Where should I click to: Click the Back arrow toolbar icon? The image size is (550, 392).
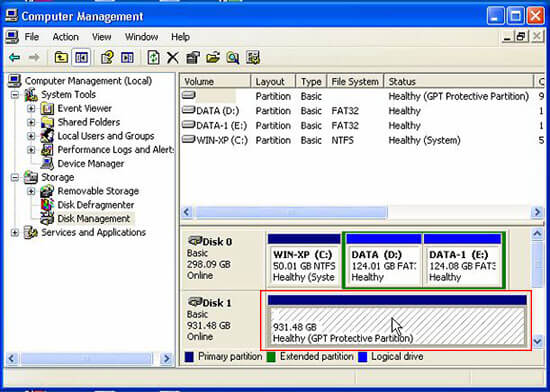click(x=14, y=57)
